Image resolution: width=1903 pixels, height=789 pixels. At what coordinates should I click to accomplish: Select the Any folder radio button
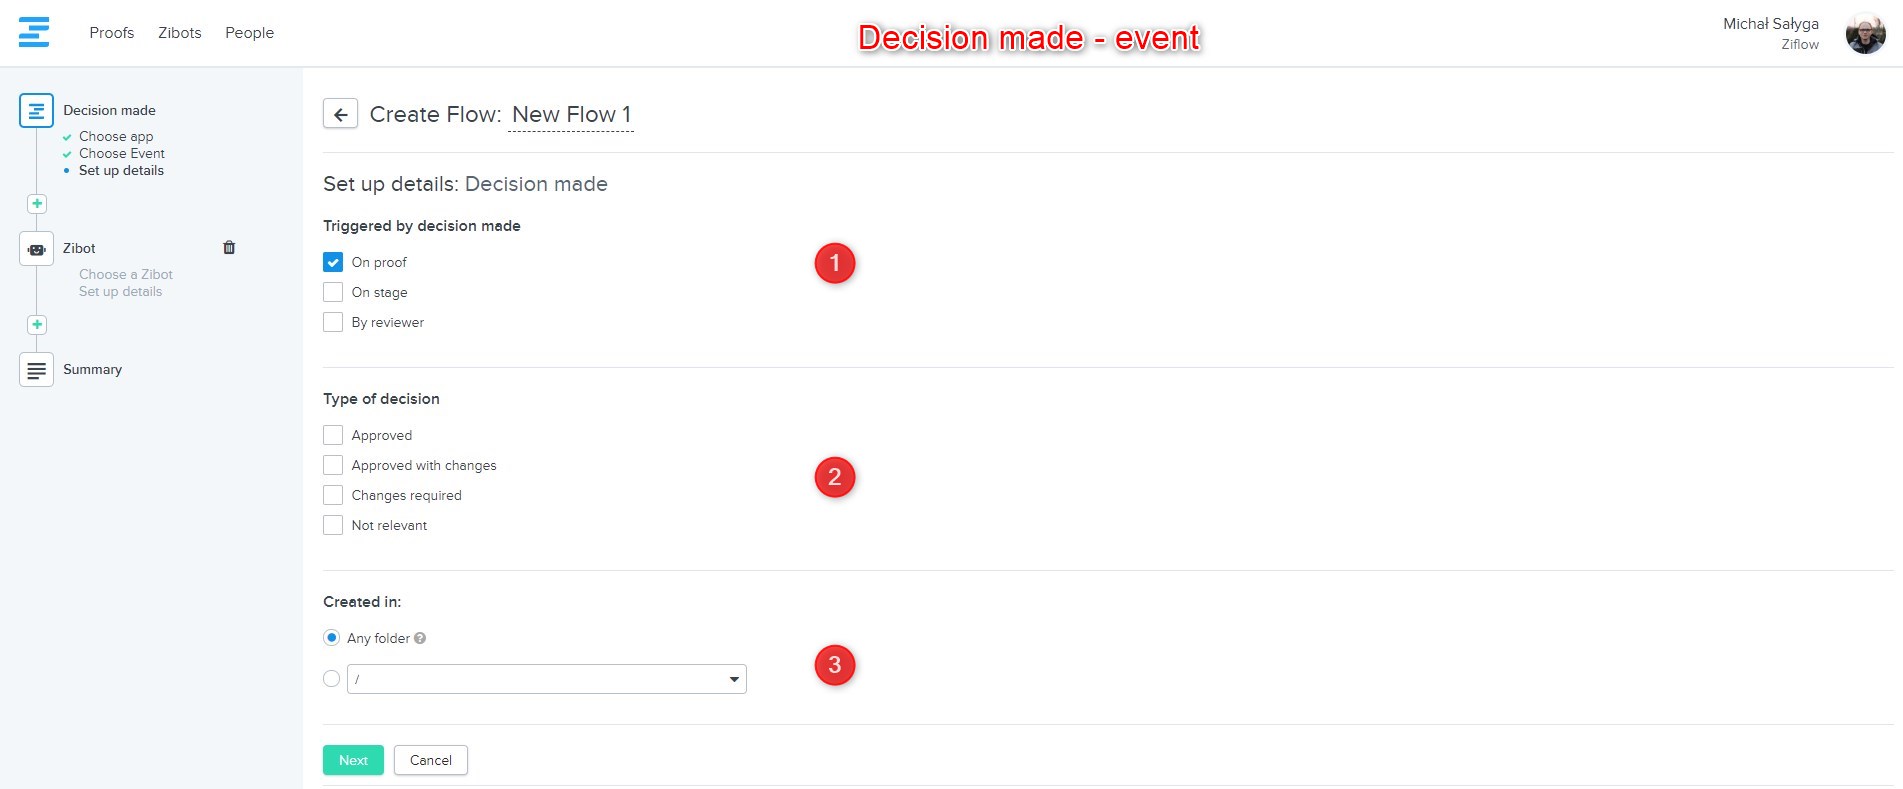tap(332, 638)
